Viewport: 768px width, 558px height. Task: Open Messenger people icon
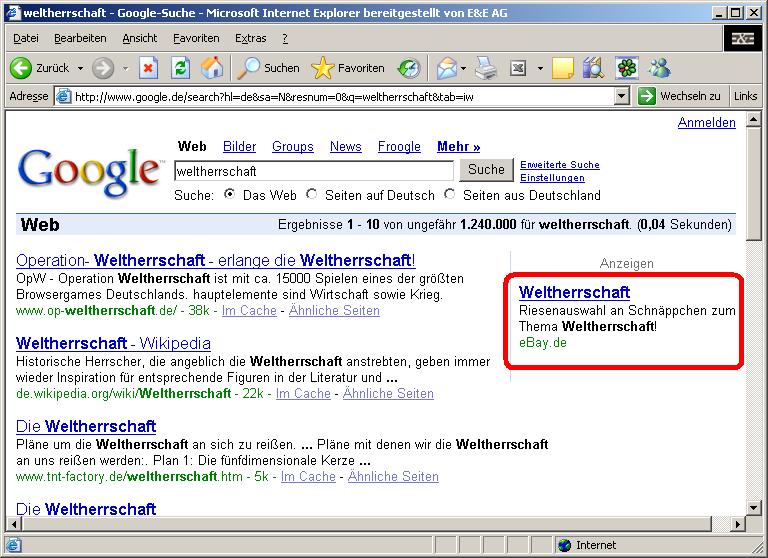pos(659,68)
